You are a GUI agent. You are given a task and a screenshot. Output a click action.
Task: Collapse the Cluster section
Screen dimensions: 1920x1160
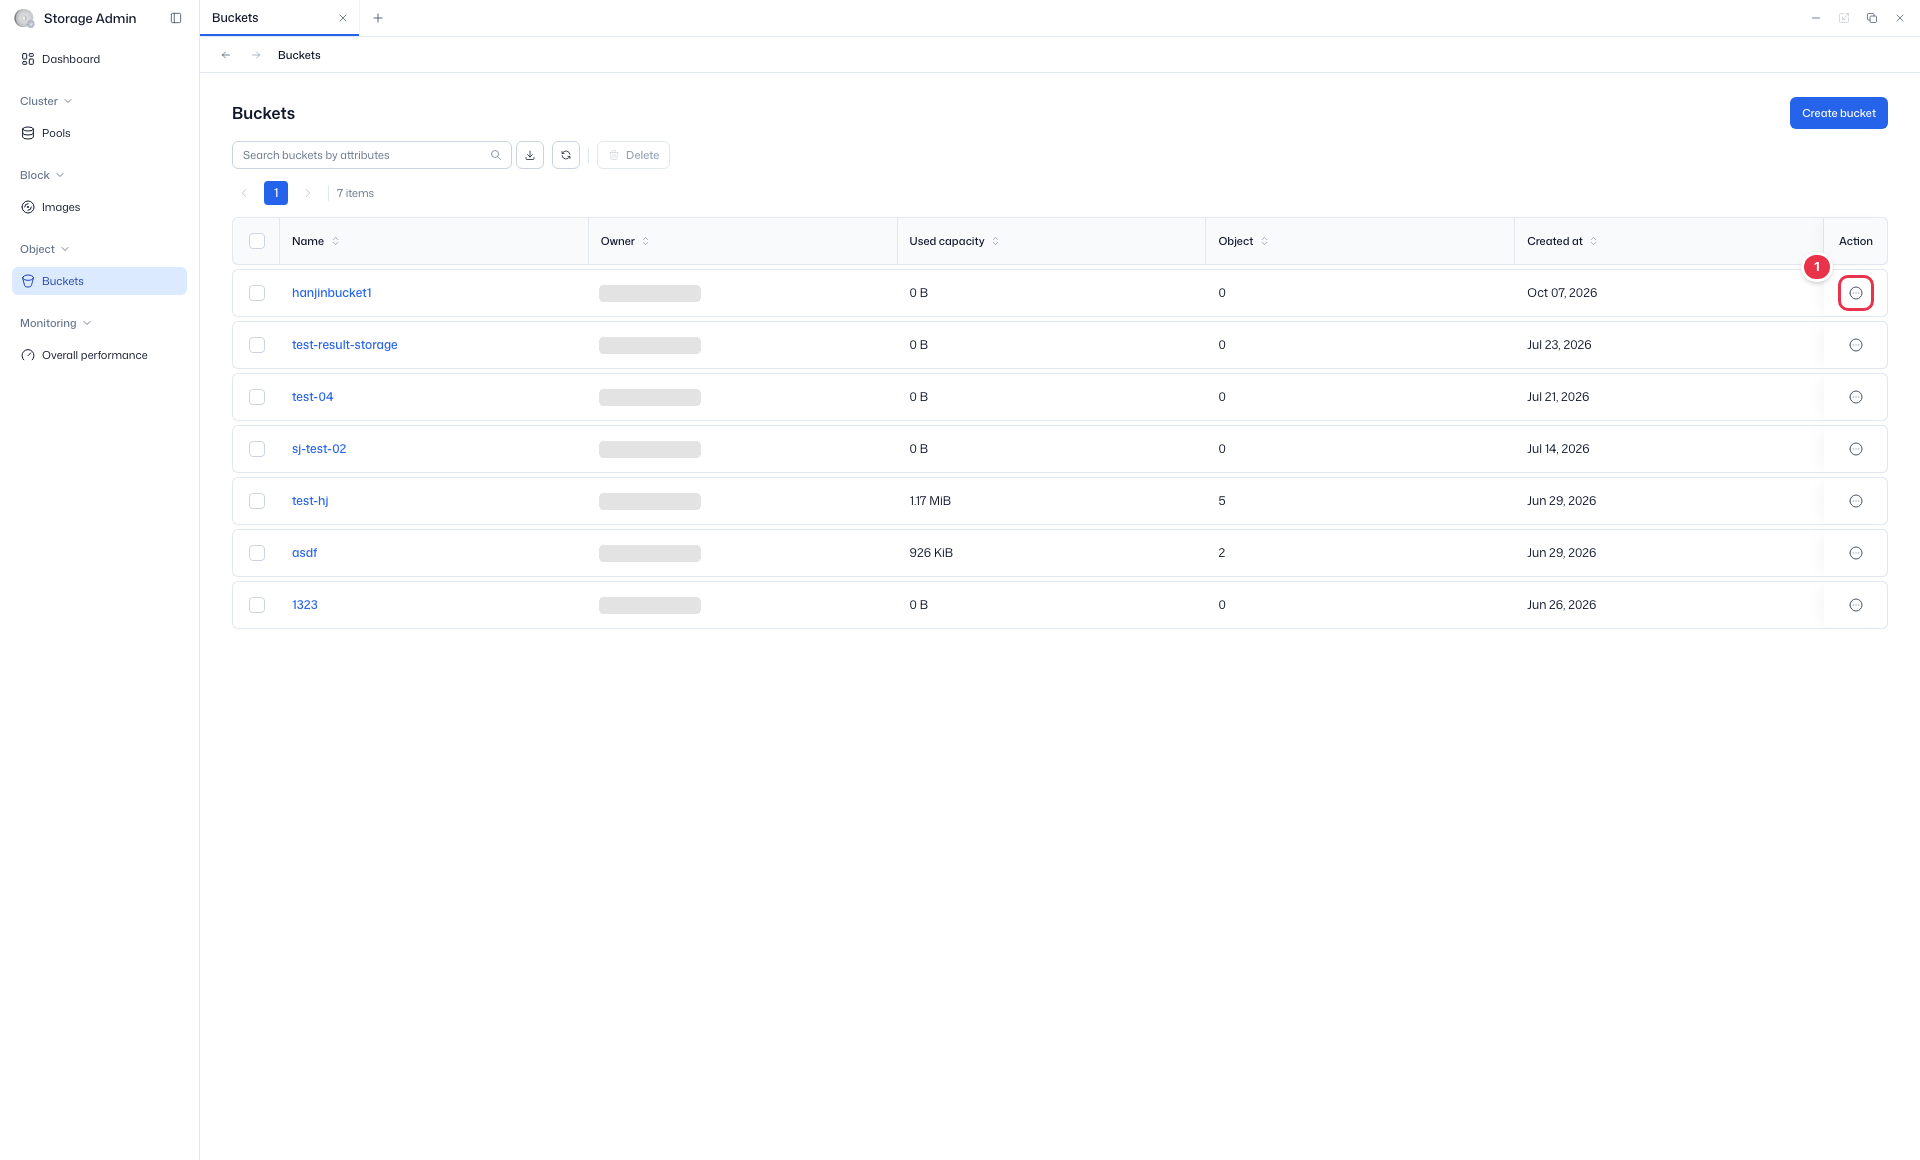coord(46,101)
